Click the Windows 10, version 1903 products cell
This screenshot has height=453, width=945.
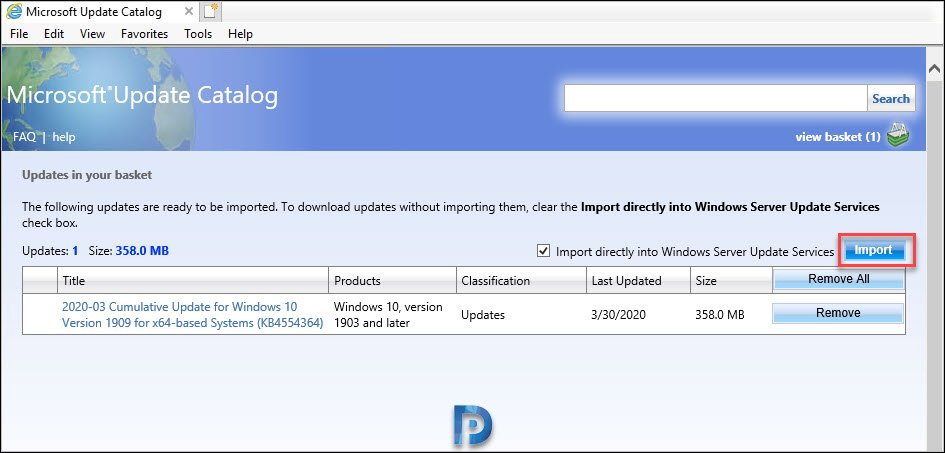pyautogui.click(x=388, y=314)
